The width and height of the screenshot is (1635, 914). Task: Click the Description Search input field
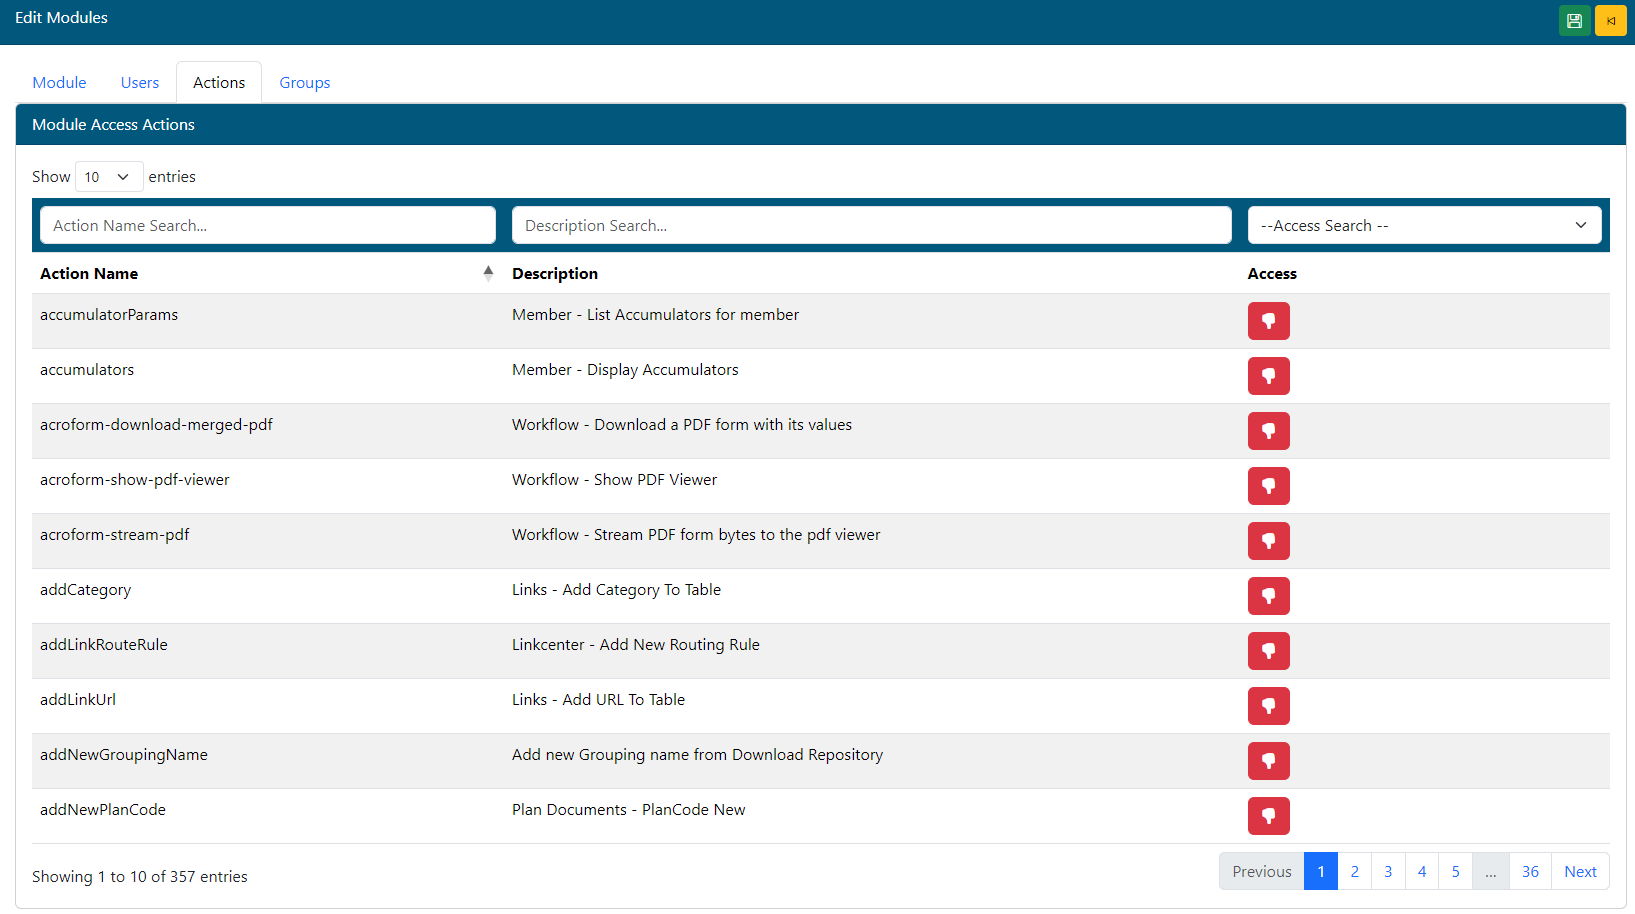tap(870, 226)
